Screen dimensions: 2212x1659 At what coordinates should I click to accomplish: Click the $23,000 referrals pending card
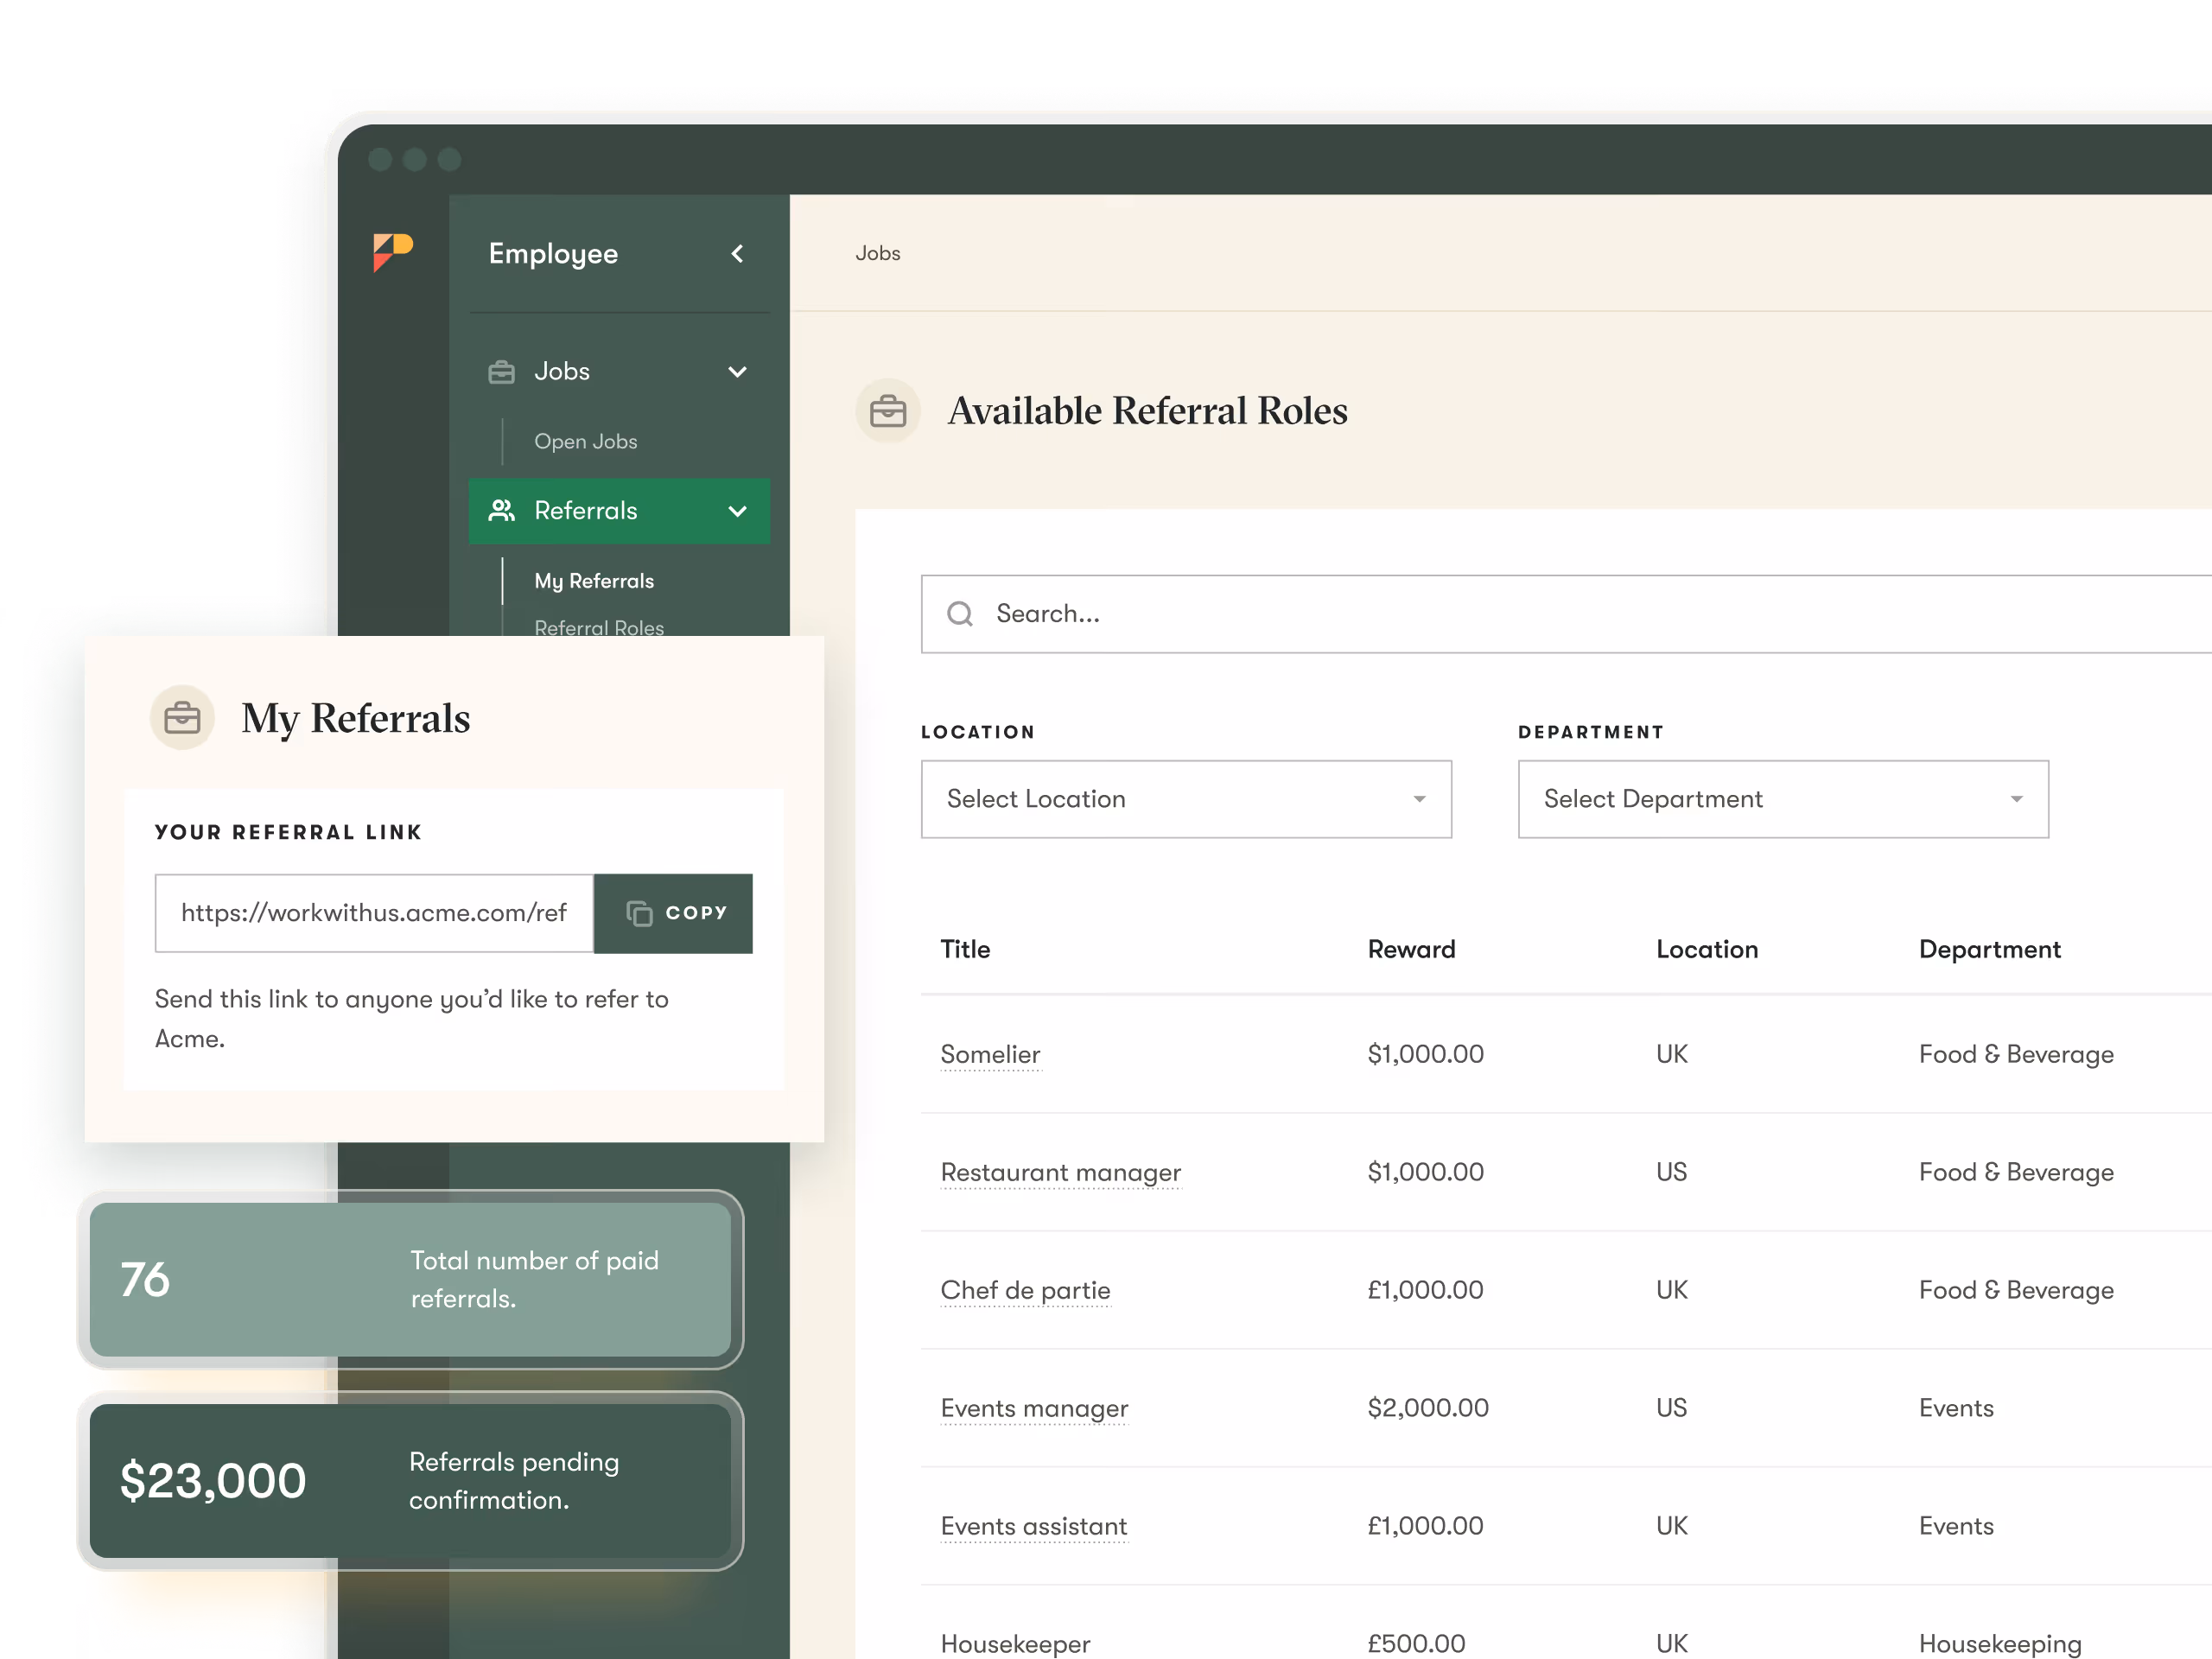[410, 1481]
